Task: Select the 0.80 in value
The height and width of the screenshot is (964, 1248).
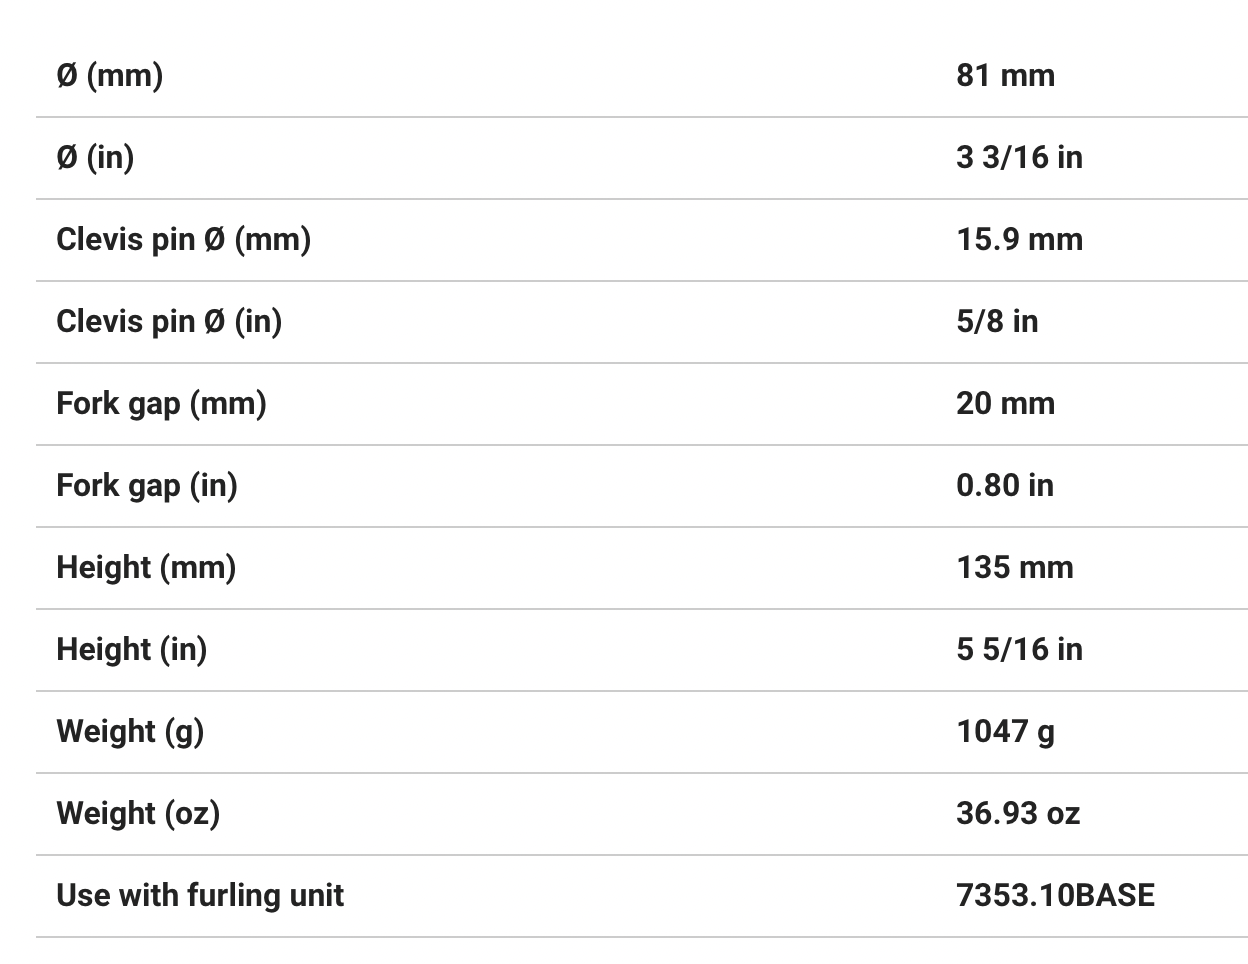Action: (x=1004, y=486)
